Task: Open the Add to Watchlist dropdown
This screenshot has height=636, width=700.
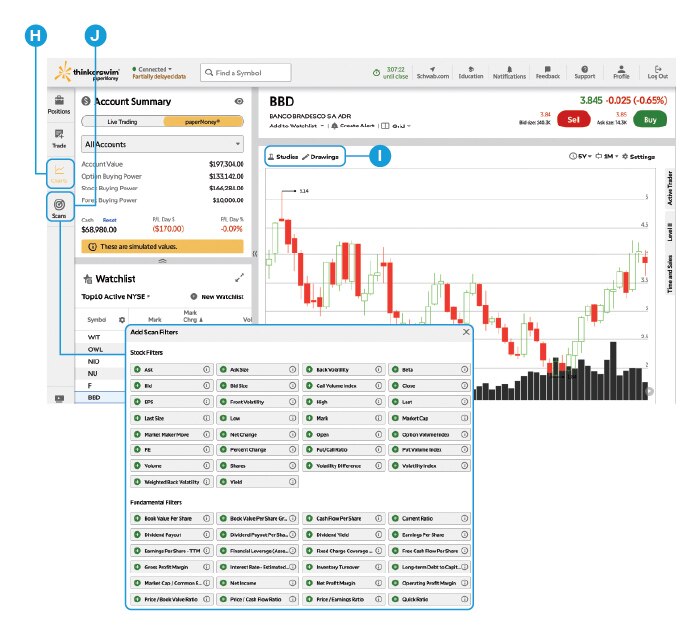Action: click(296, 126)
